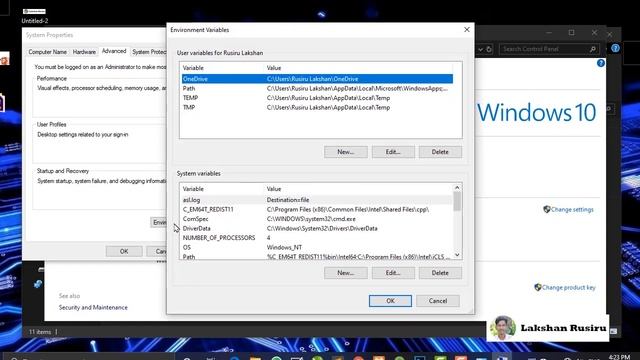Select the OneDrive user variable row
The width and height of the screenshot is (640, 360).
(317, 79)
